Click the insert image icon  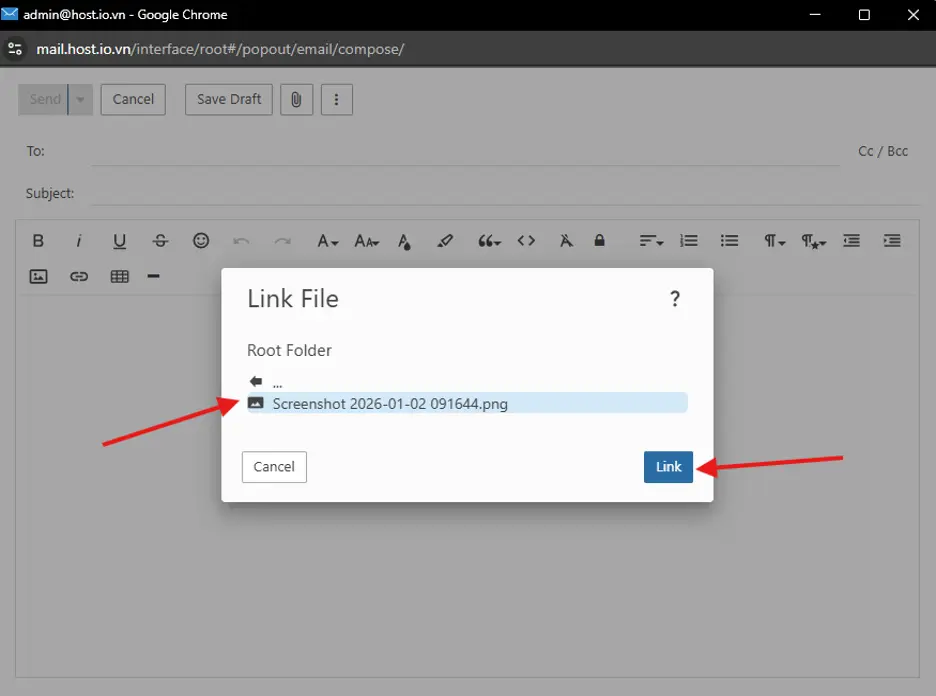click(38, 276)
